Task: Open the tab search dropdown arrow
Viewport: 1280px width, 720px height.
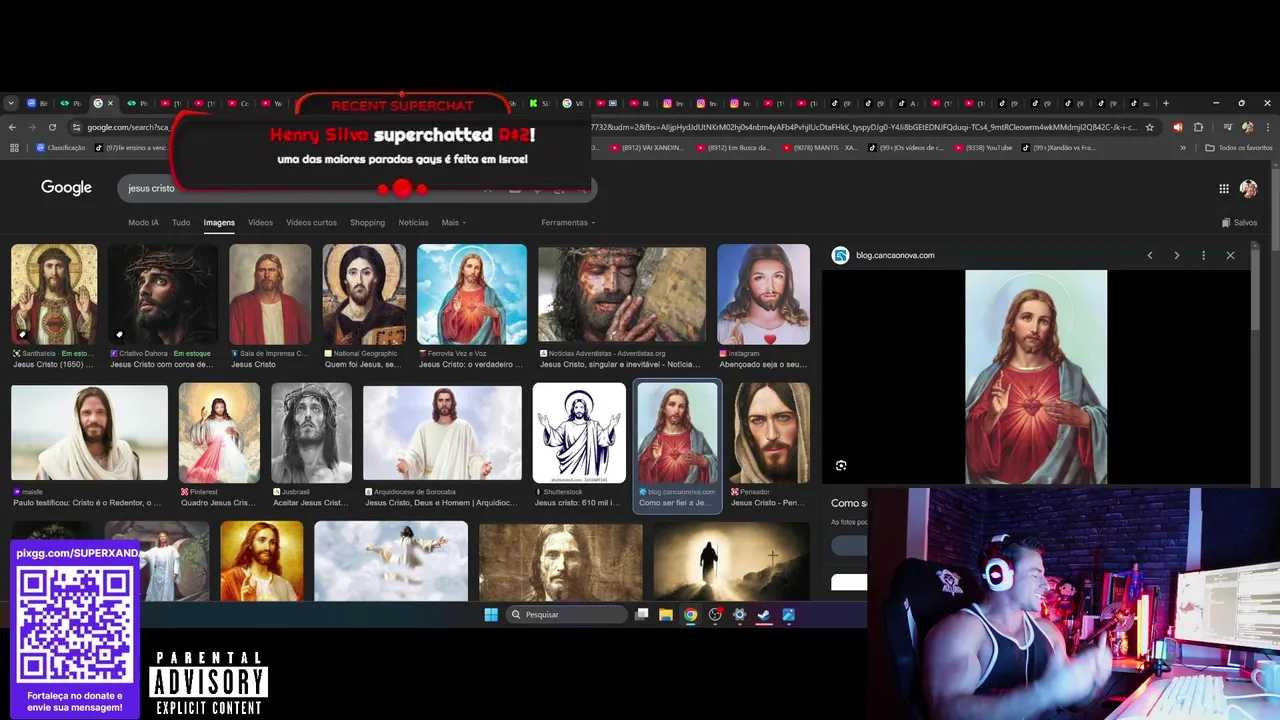Action: click(x=11, y=103)
